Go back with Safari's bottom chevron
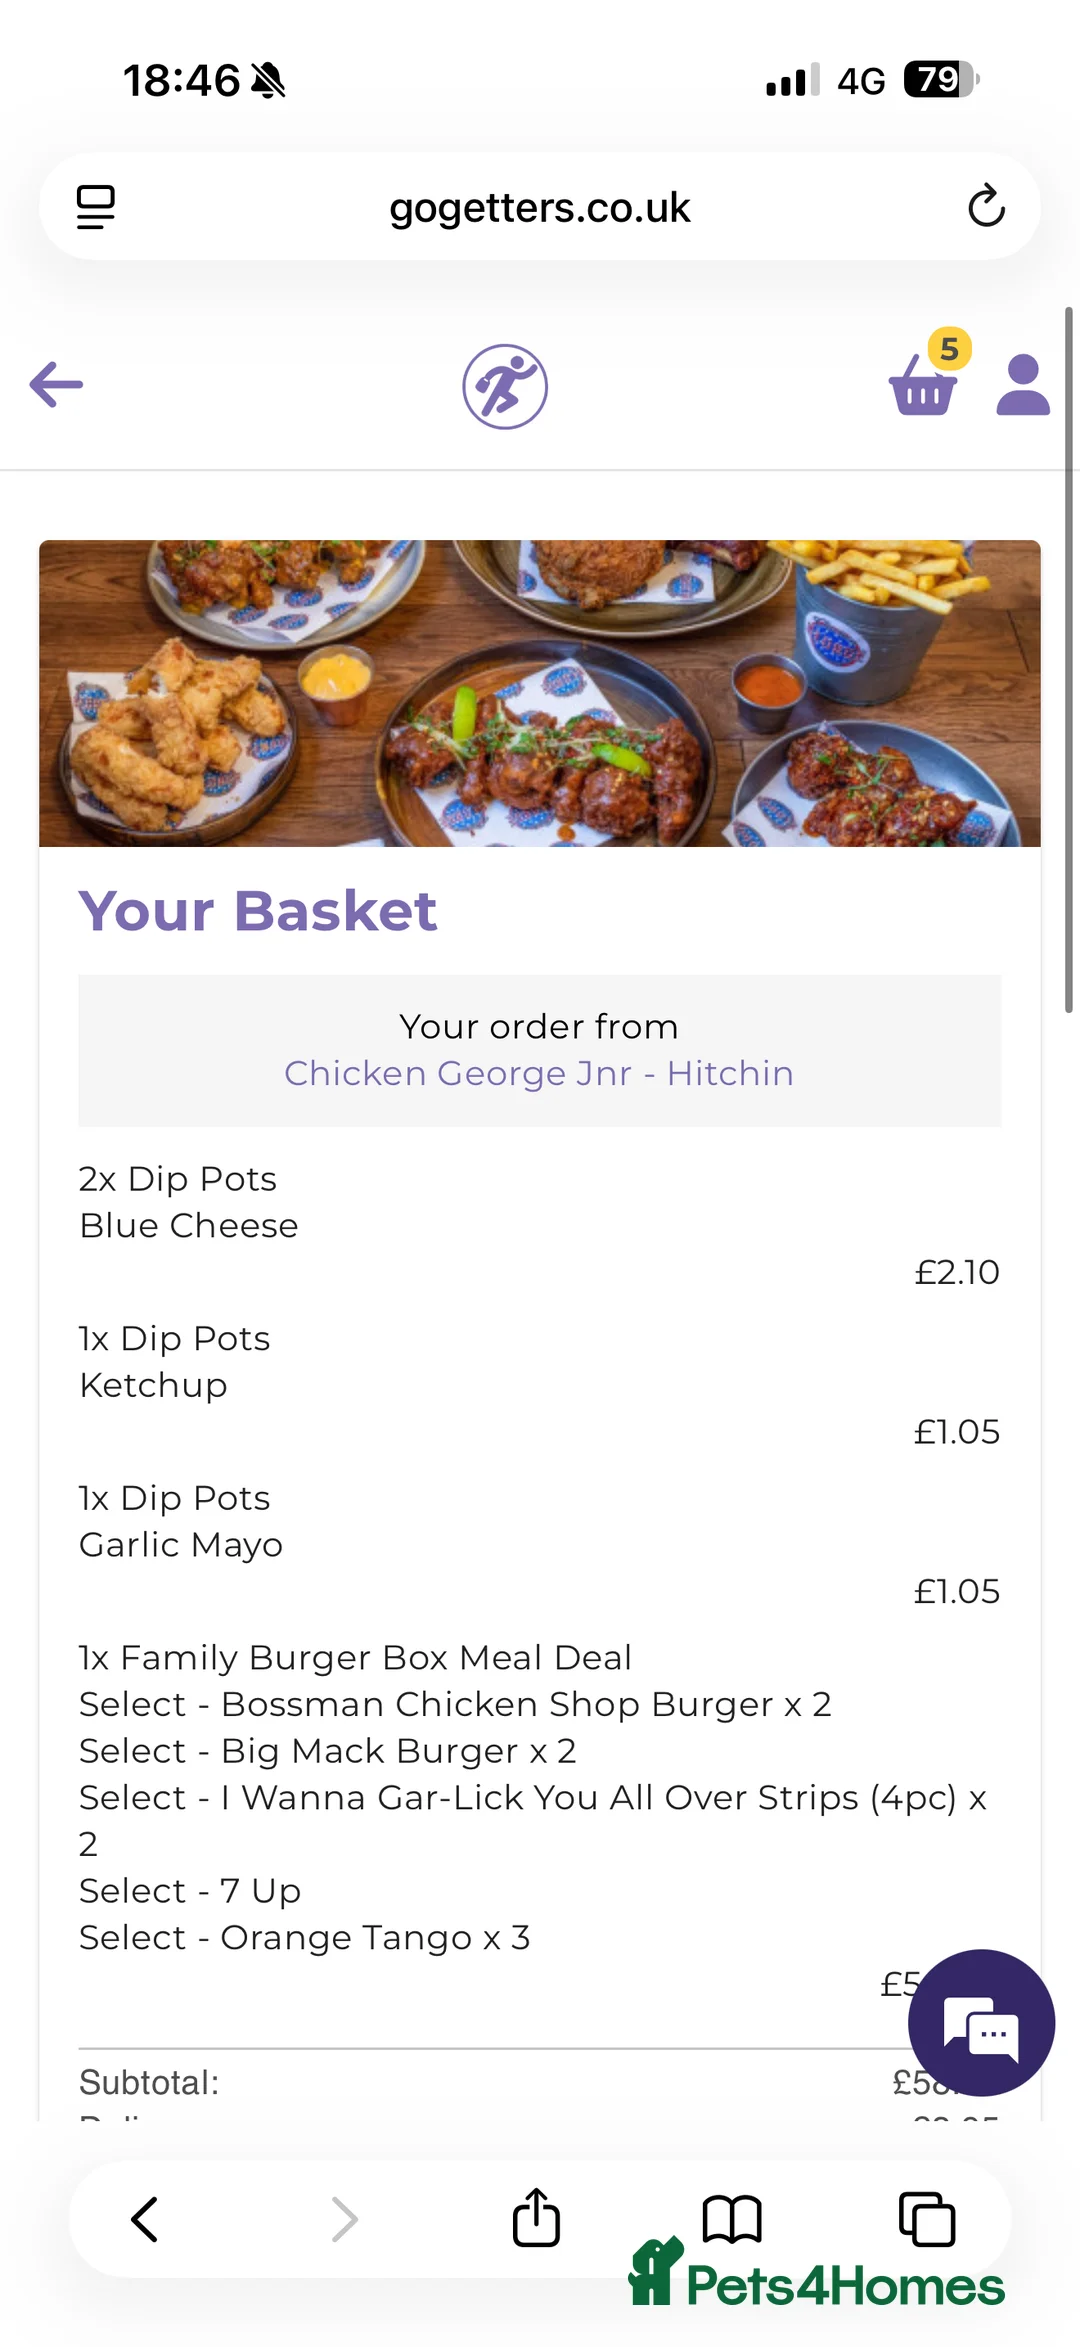 145,2218
